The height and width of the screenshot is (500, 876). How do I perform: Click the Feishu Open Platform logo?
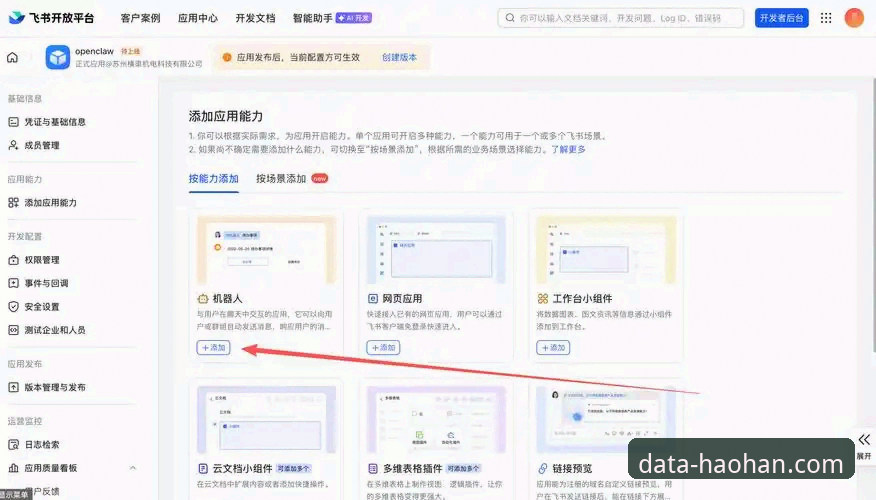click(x=51, y=18)
